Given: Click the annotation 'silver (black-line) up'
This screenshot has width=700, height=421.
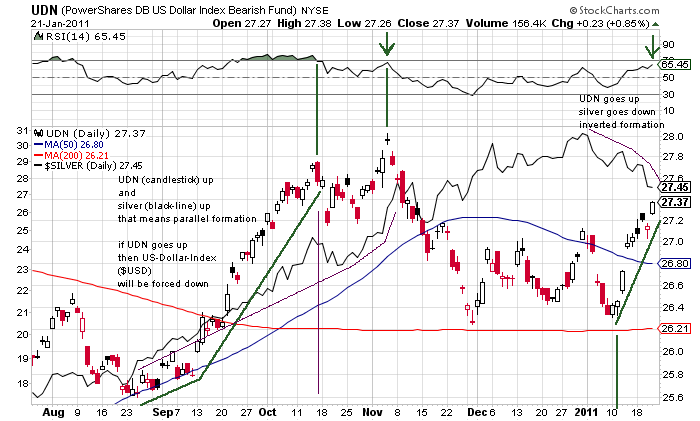Looking at the screenshot, I should (x=164, y=206).
